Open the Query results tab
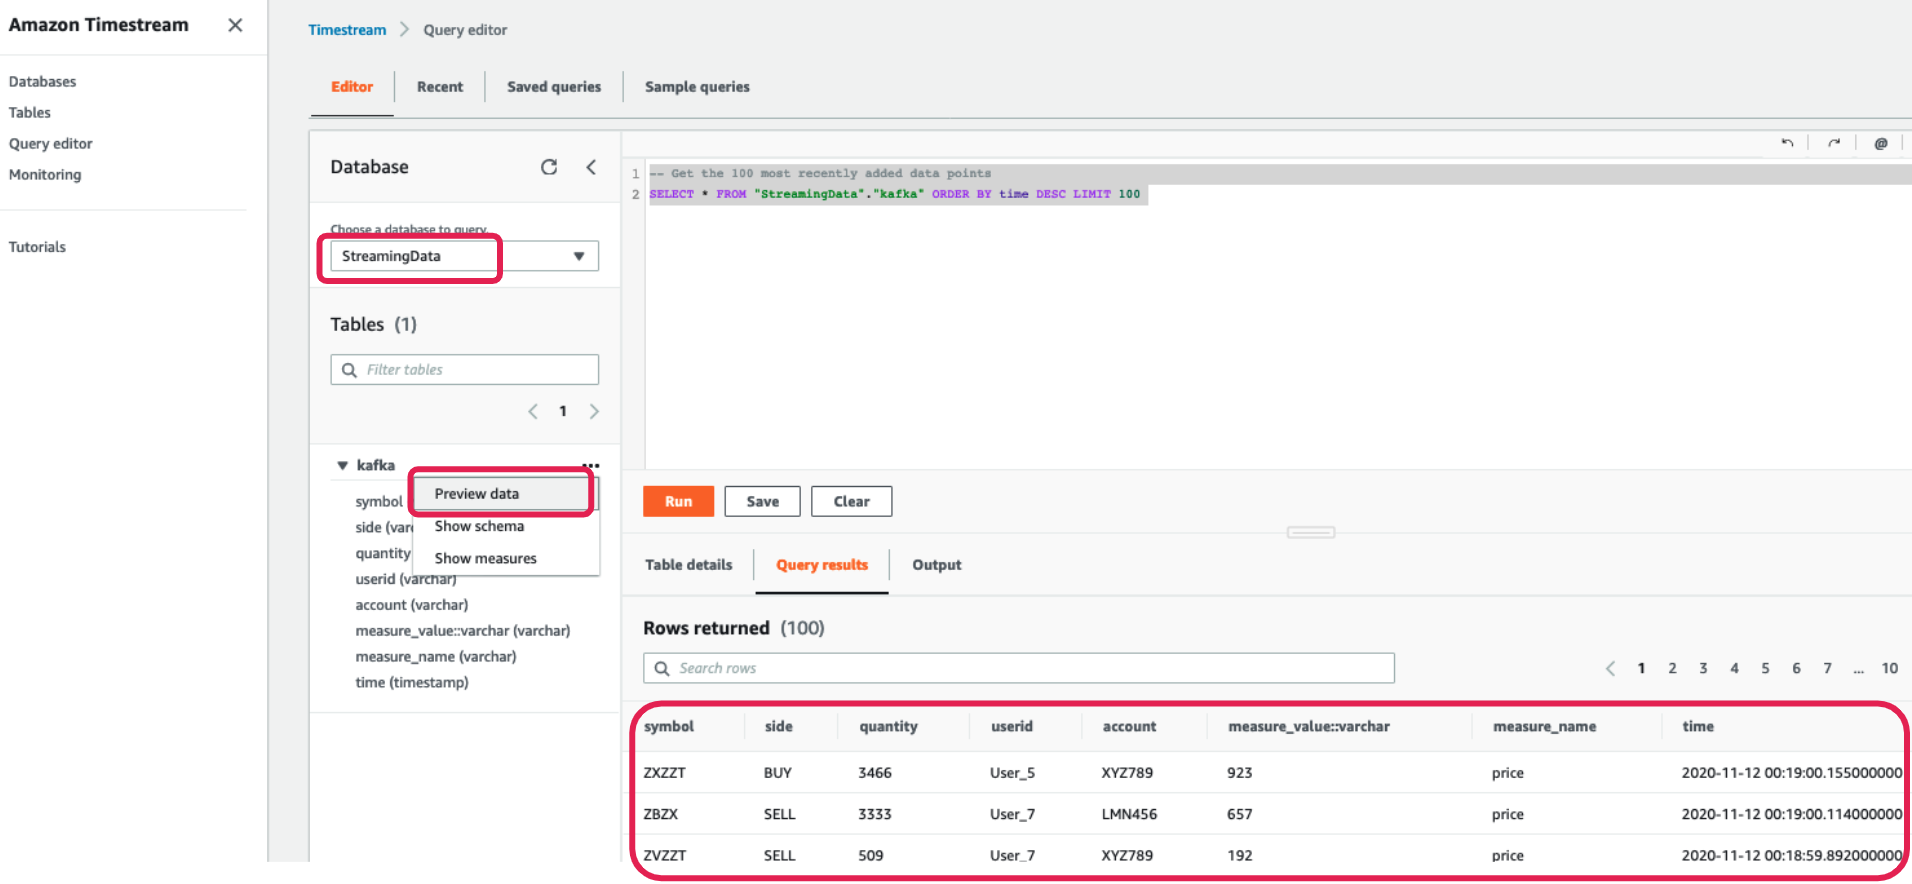 point(822,565)
